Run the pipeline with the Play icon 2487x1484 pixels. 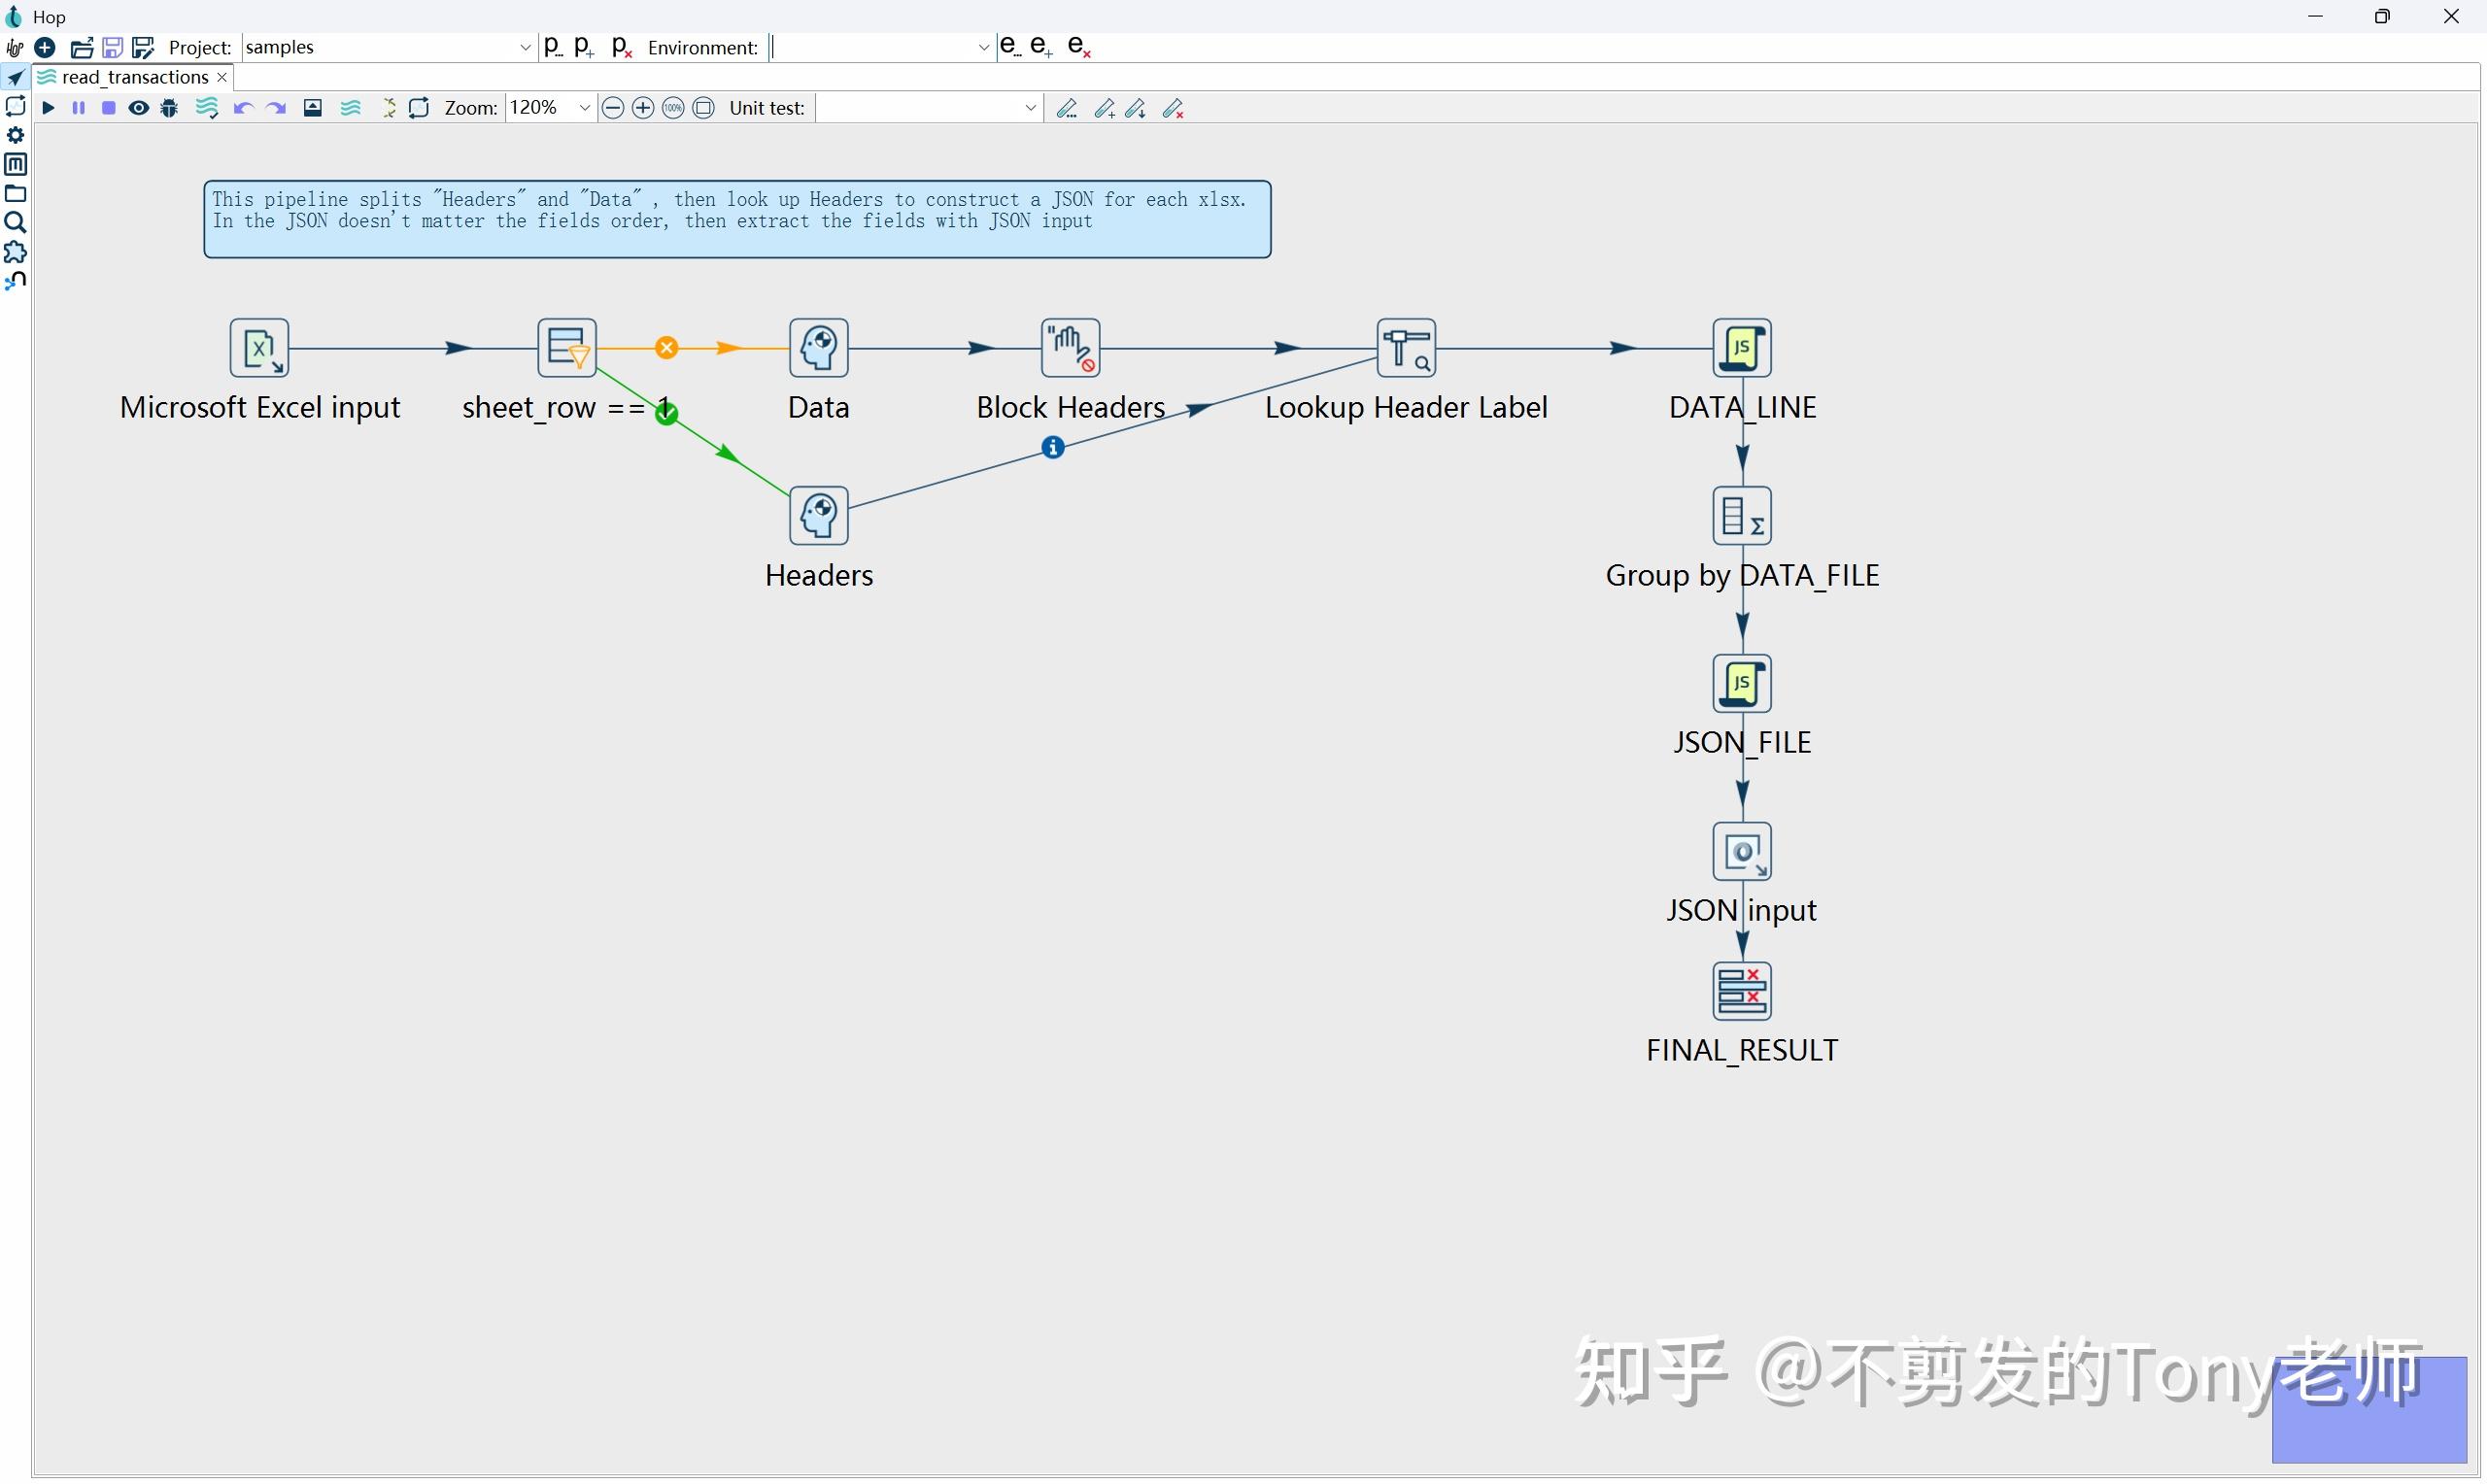coord(49,108)
